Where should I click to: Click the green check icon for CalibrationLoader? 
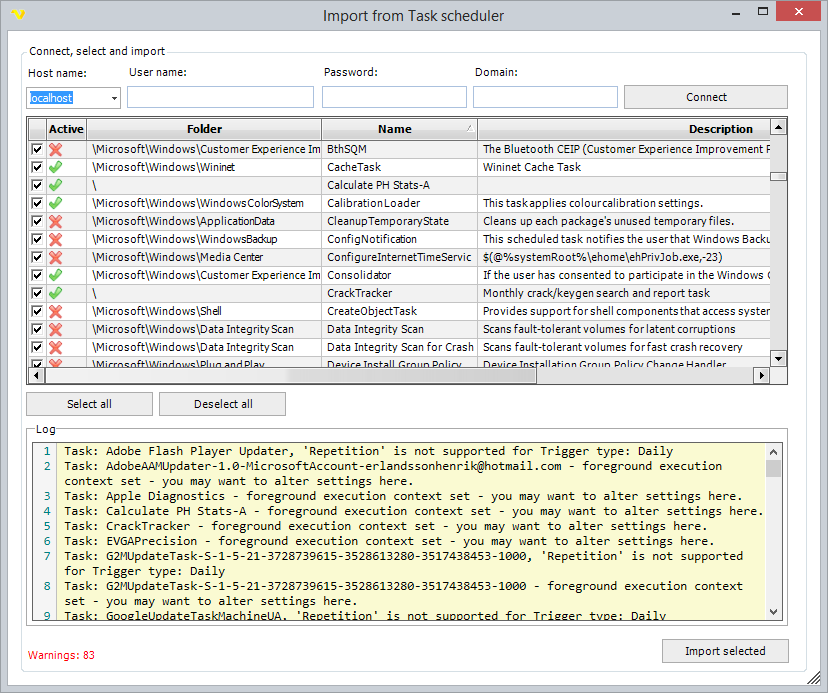click(58, 203)
